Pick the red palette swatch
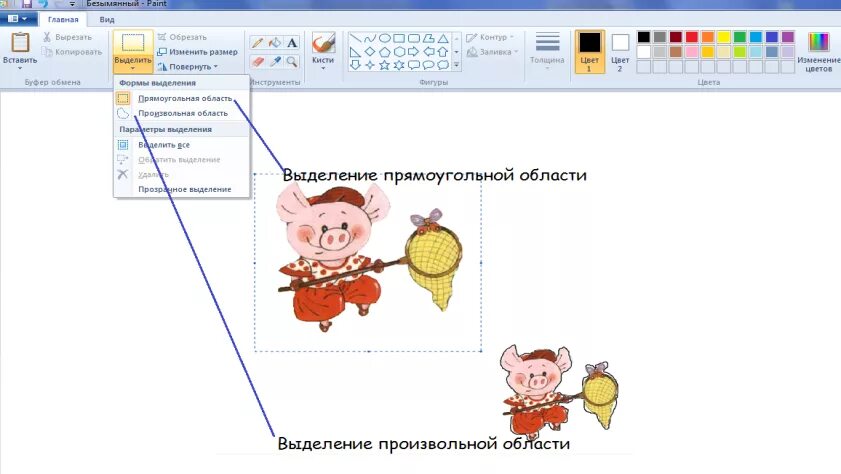The image size is (841, 474). [x=692, y=37]
